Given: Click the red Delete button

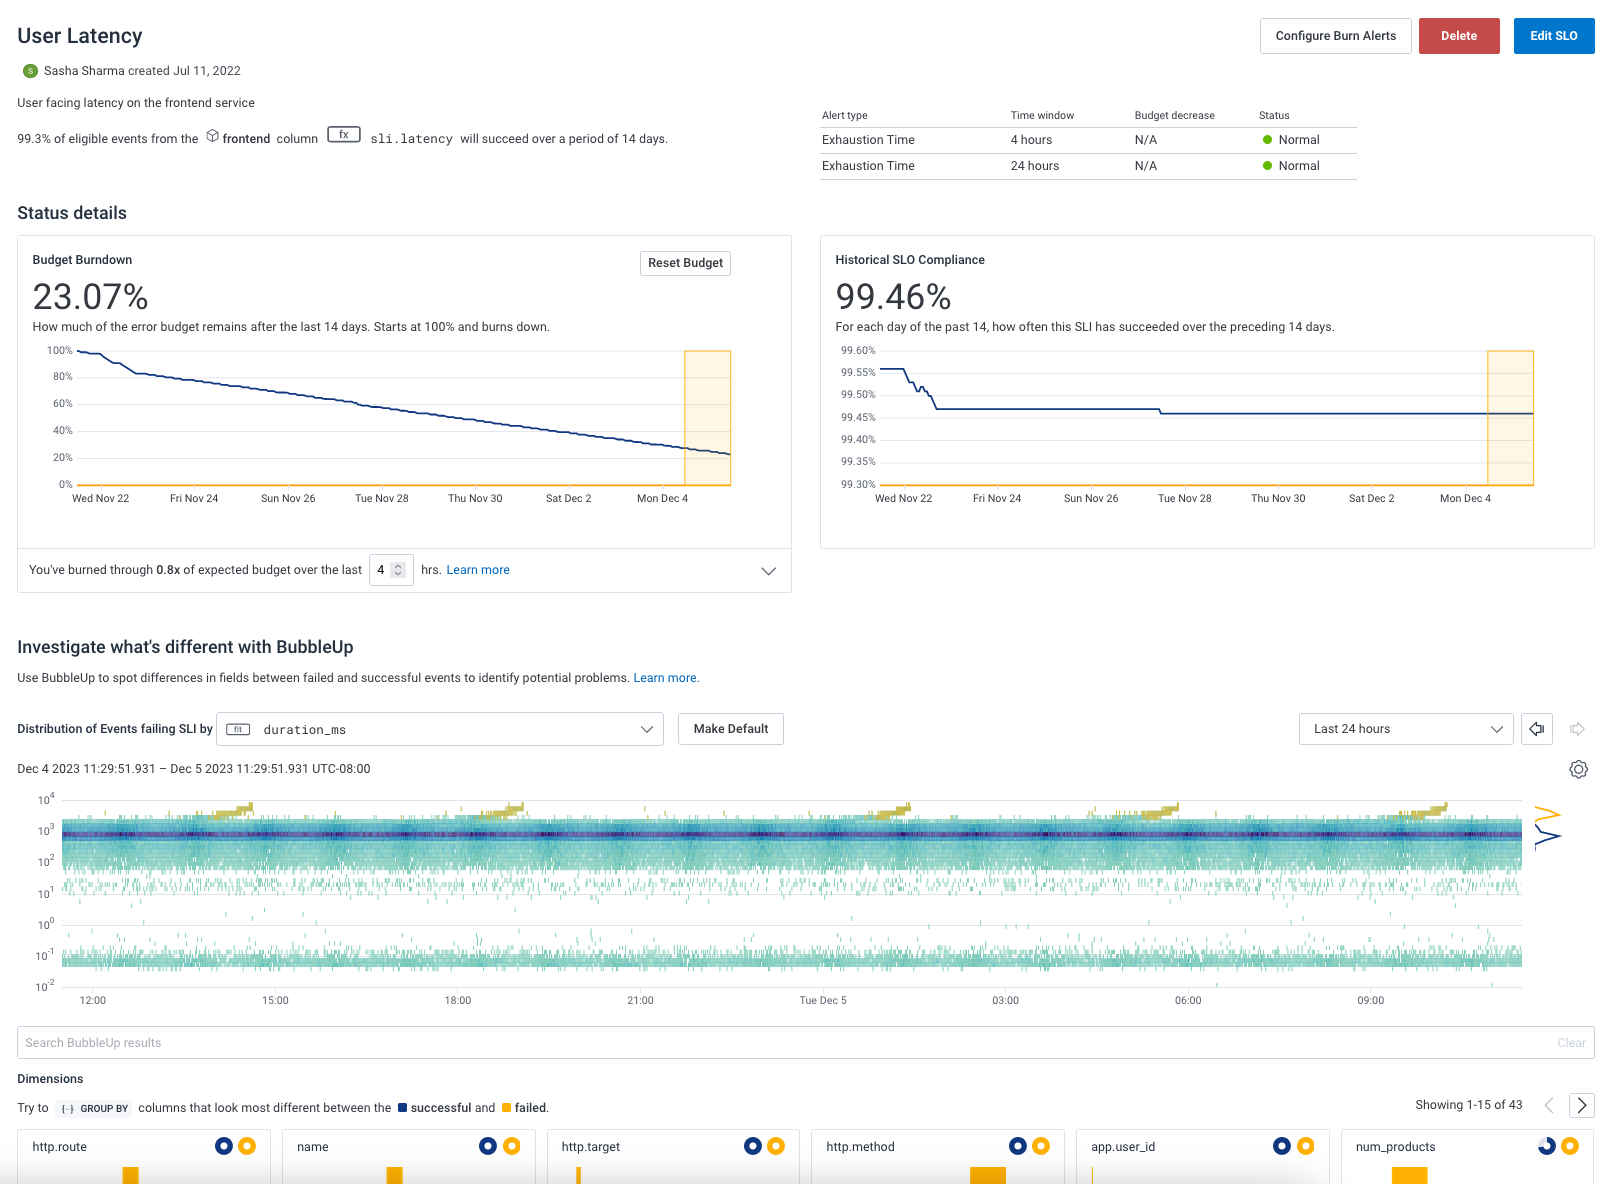Looking at the screenshot, I should [x=1459, y=36].
